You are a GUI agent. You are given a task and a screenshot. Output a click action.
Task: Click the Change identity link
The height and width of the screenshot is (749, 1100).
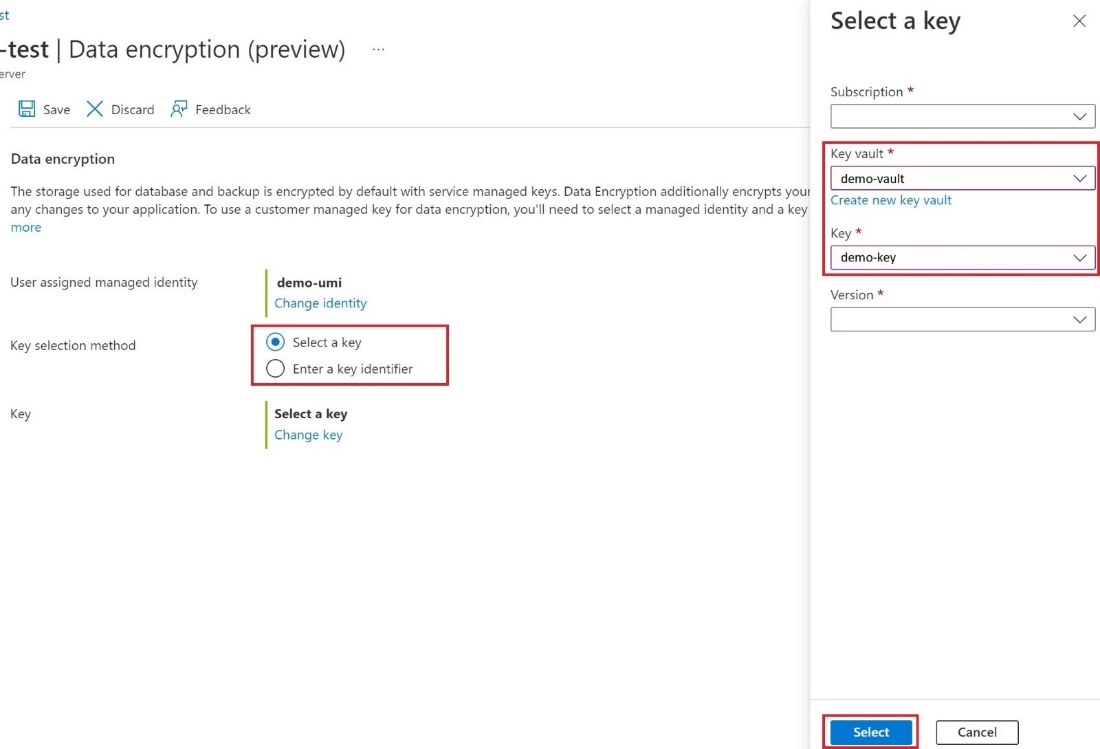[x=320, y=303]
